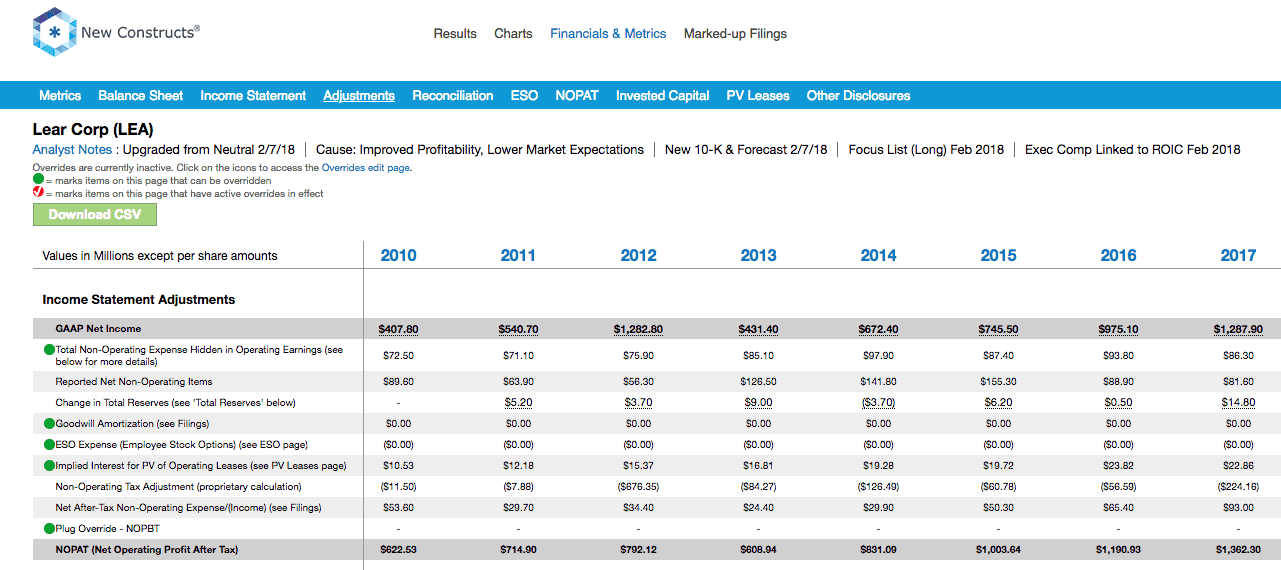Image resolution: width=1281 pixels, height=570 pixels.
Task: Click 2014 Change in Total Reserves ($3.70)
Action: [878, 403]
